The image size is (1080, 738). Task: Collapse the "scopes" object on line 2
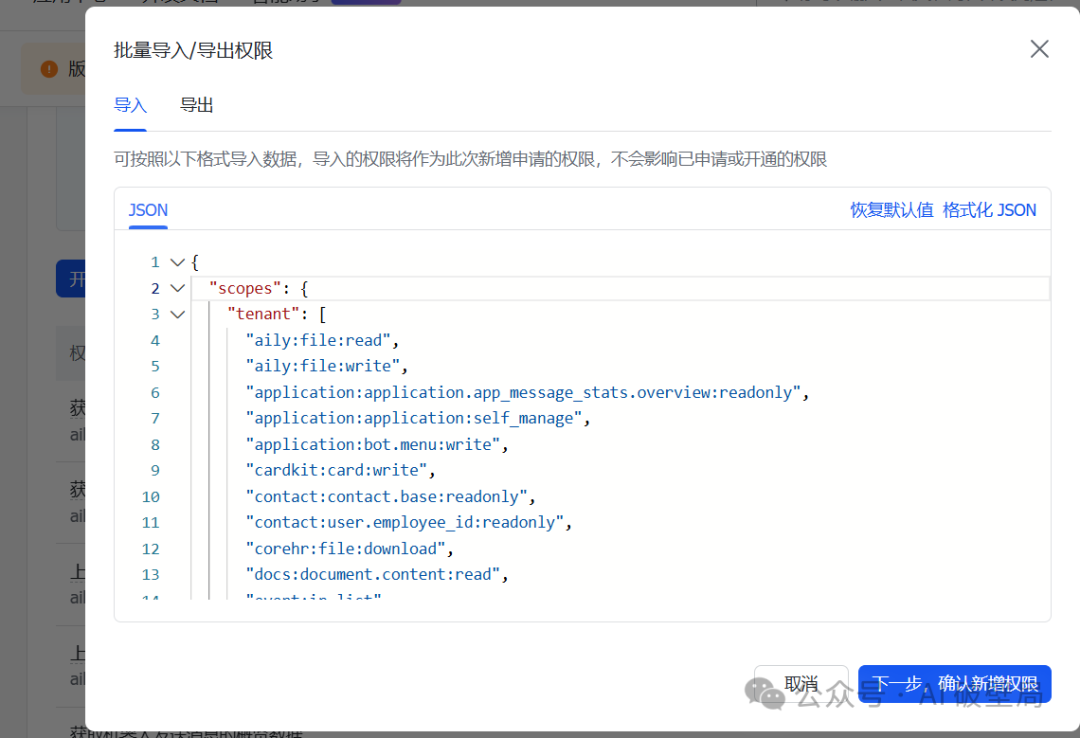pos(178,288)
